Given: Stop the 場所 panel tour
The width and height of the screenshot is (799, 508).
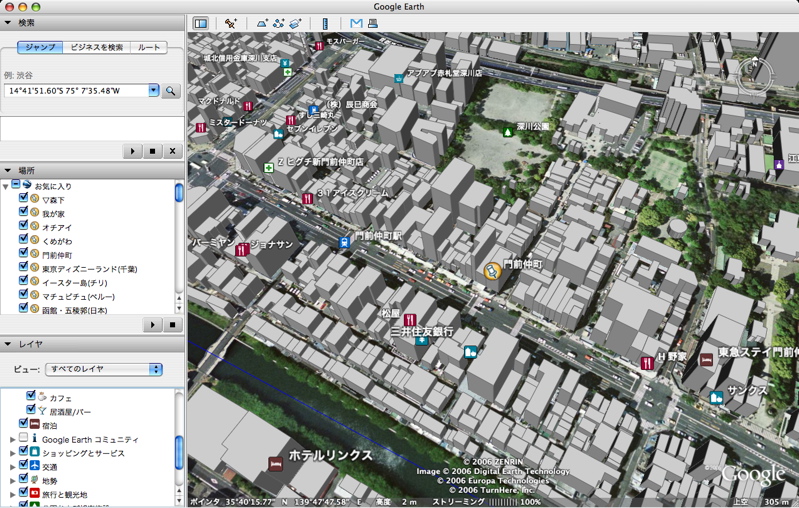Looking at the screenshot, I should [172, 325].
